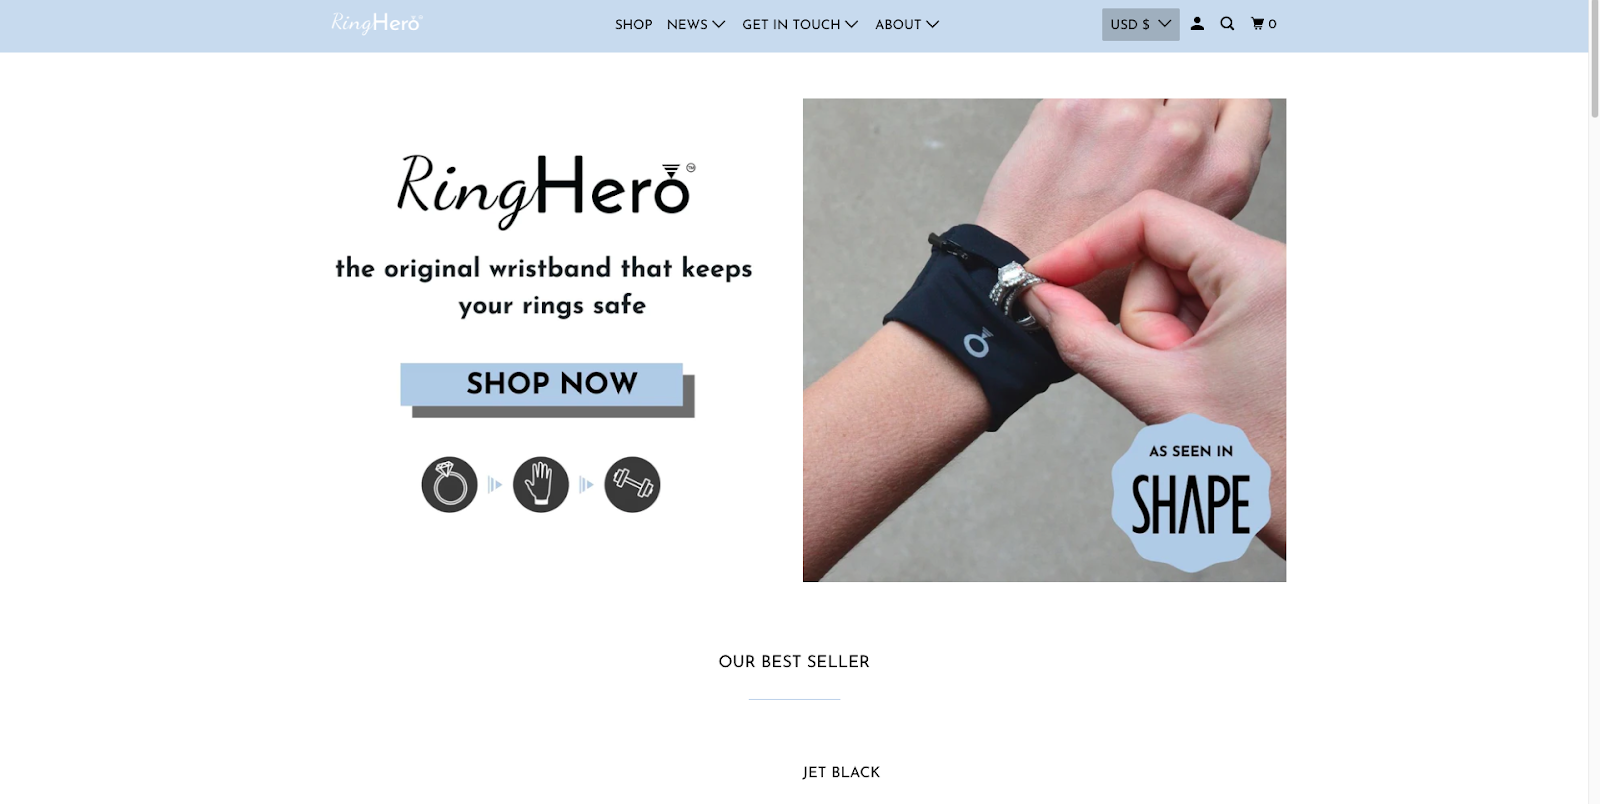Click the wristband product photo
Viewport: 1600px width, 804px height.
click(1044, 340)
